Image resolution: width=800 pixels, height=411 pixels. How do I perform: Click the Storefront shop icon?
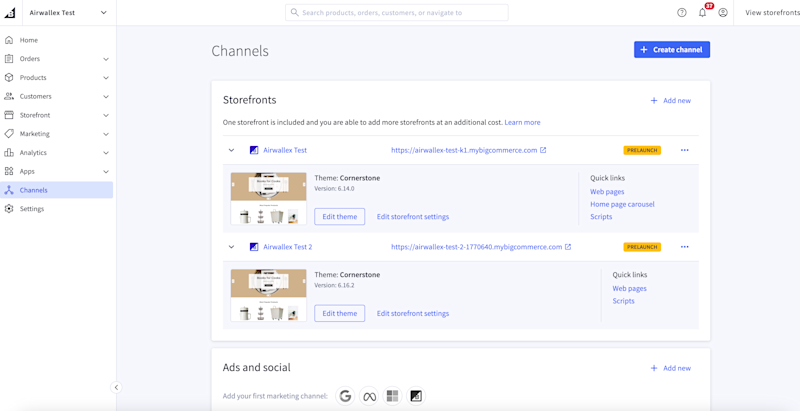pyautogui.click(x=9, y=115)
